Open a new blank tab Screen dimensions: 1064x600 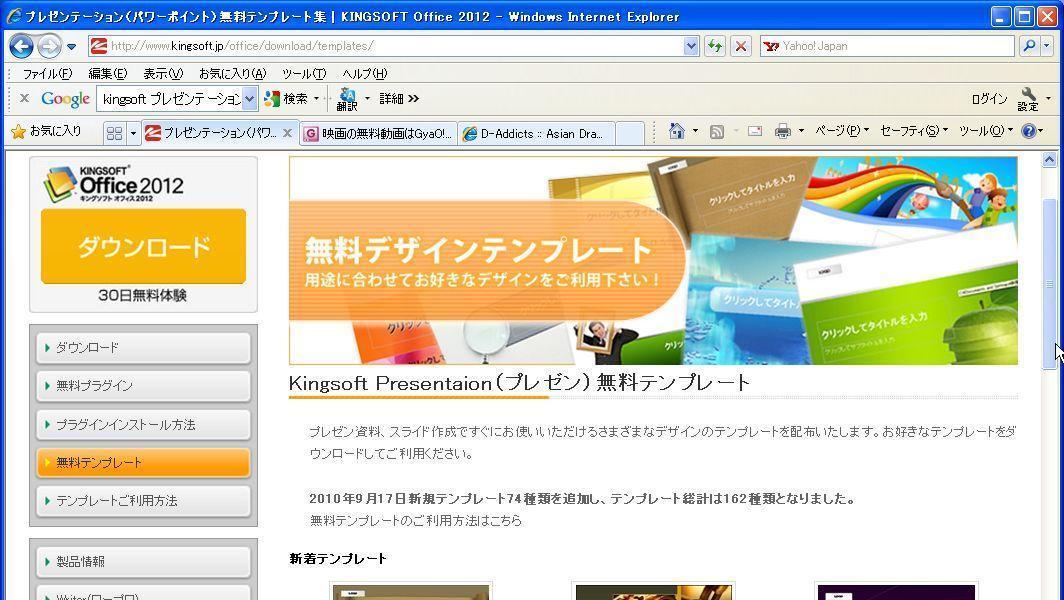pos(630,134)
